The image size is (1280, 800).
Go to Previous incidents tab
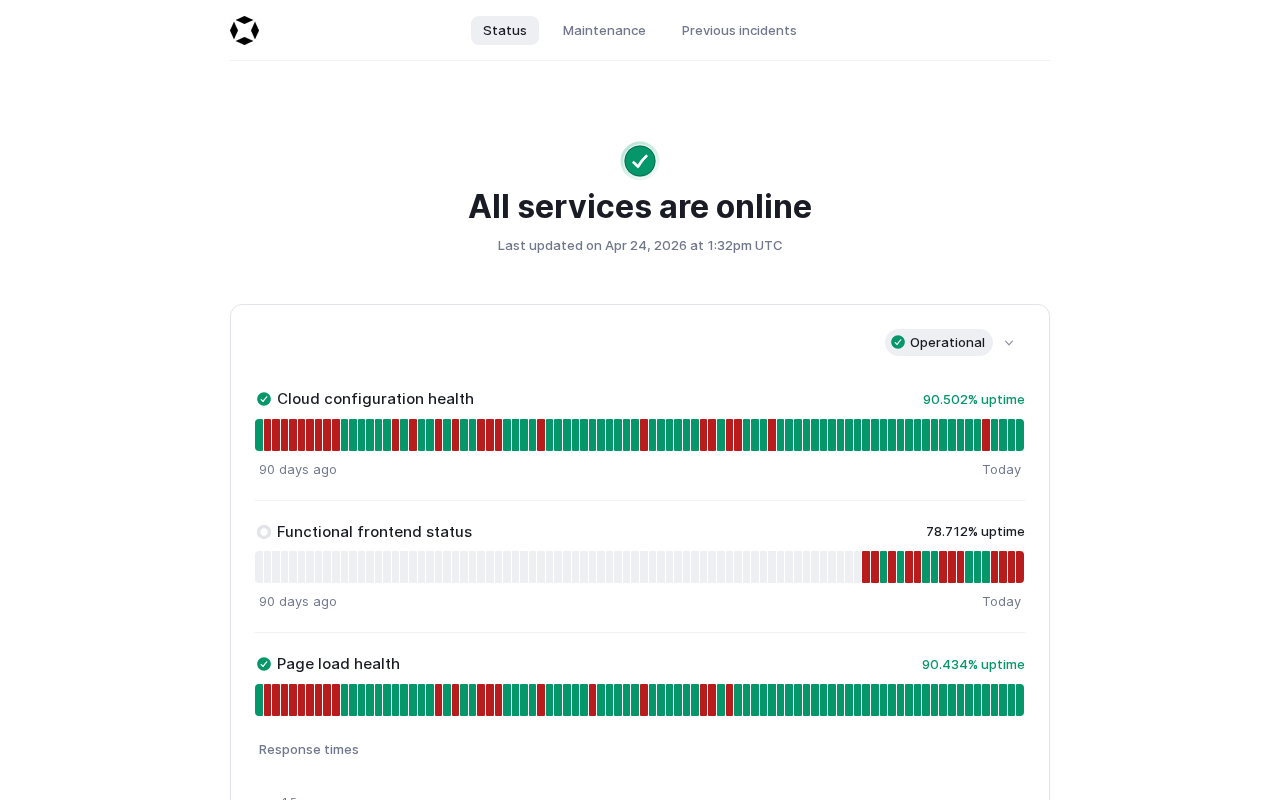pos(739,31)
